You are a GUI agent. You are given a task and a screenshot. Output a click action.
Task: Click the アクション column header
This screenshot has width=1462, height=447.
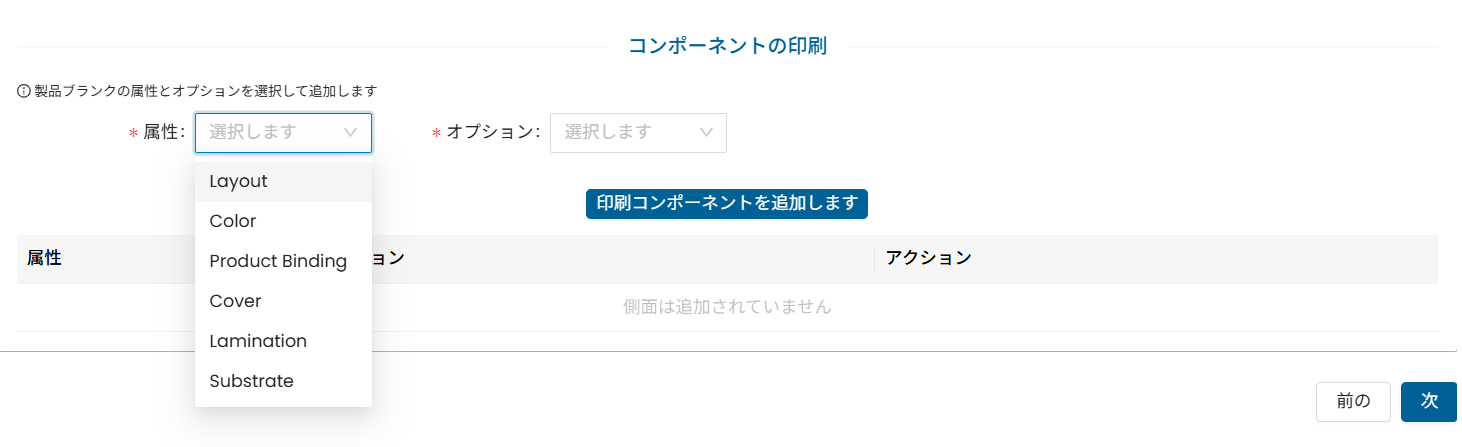(929, 259)
